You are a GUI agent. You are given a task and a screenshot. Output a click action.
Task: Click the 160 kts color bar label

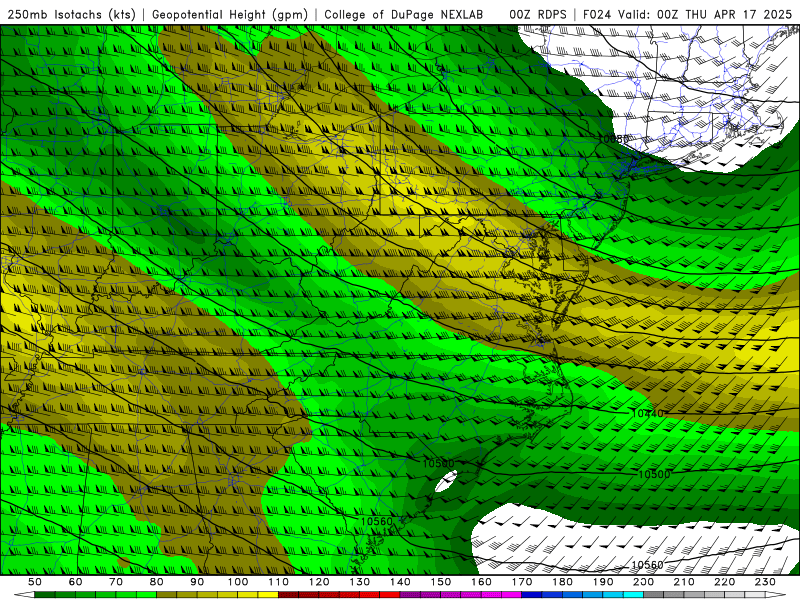coord(481,582)
